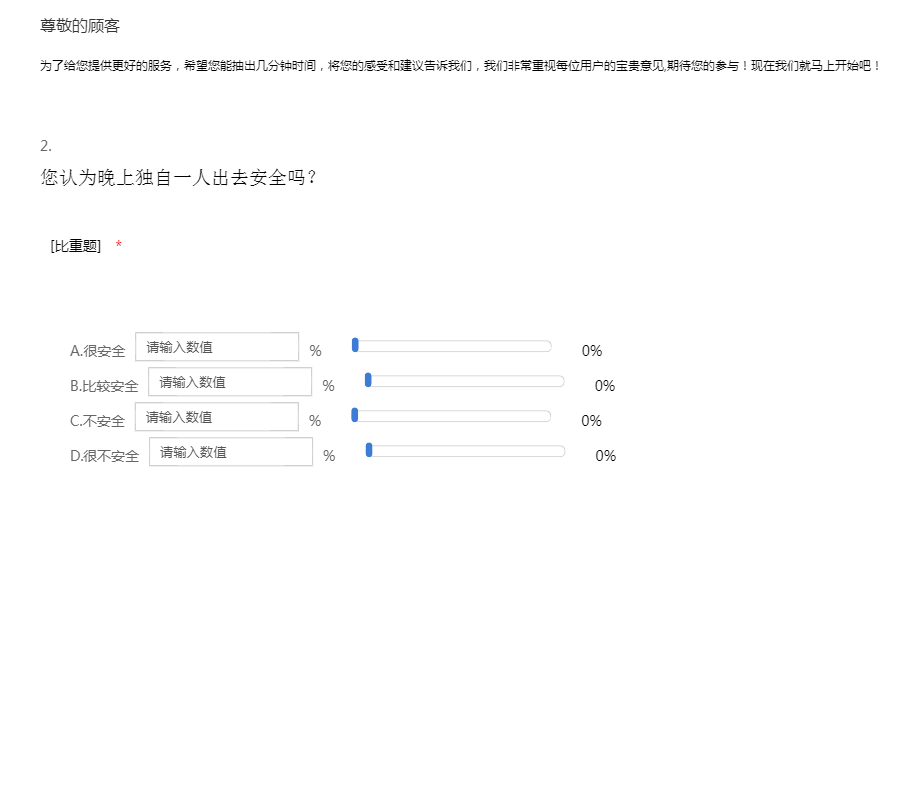Select the B.比较安全 slider handle

[369, 380]
